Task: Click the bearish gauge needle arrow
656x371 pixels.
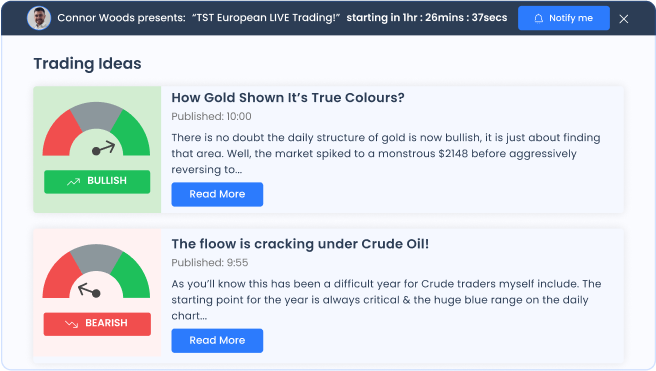Action: click(x=90, y=290)
